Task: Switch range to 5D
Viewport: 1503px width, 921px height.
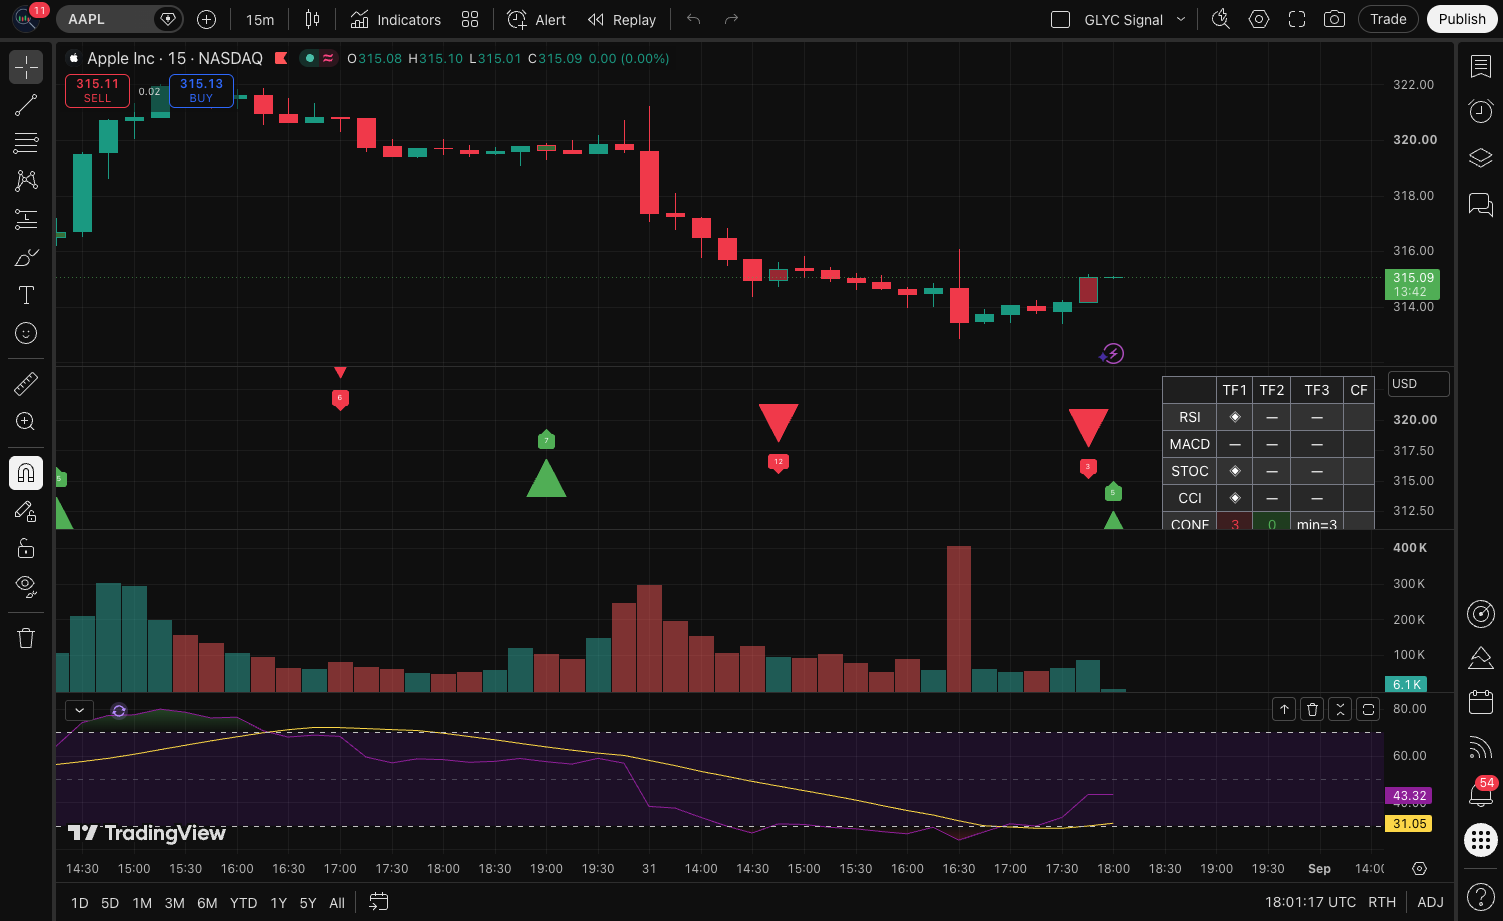Action: tap(110, 902)
